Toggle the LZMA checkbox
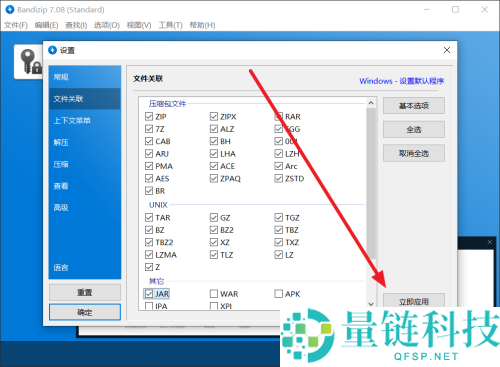The height and width of the screenshot is (367, 500). coord(149,255)
